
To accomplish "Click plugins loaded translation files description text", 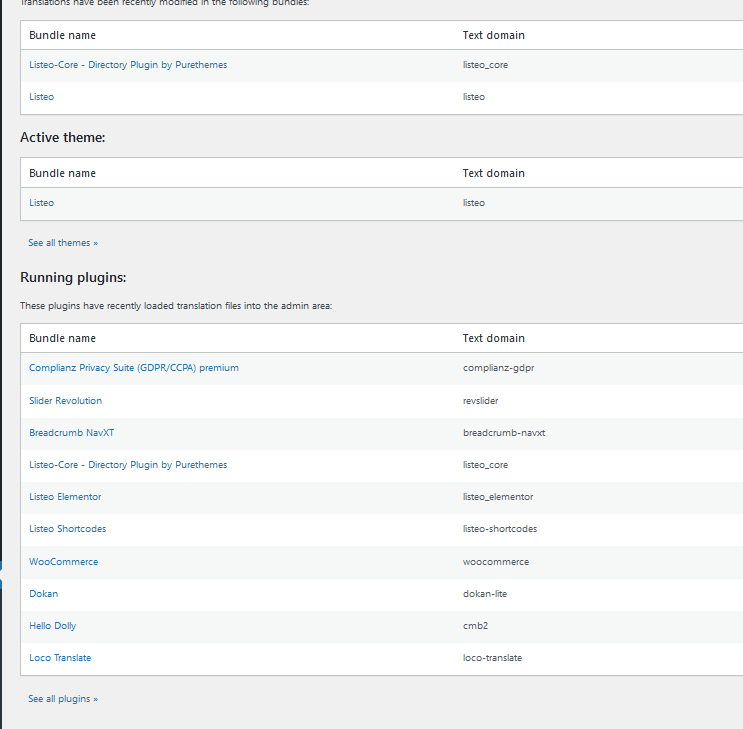I will tap(176, 306).
